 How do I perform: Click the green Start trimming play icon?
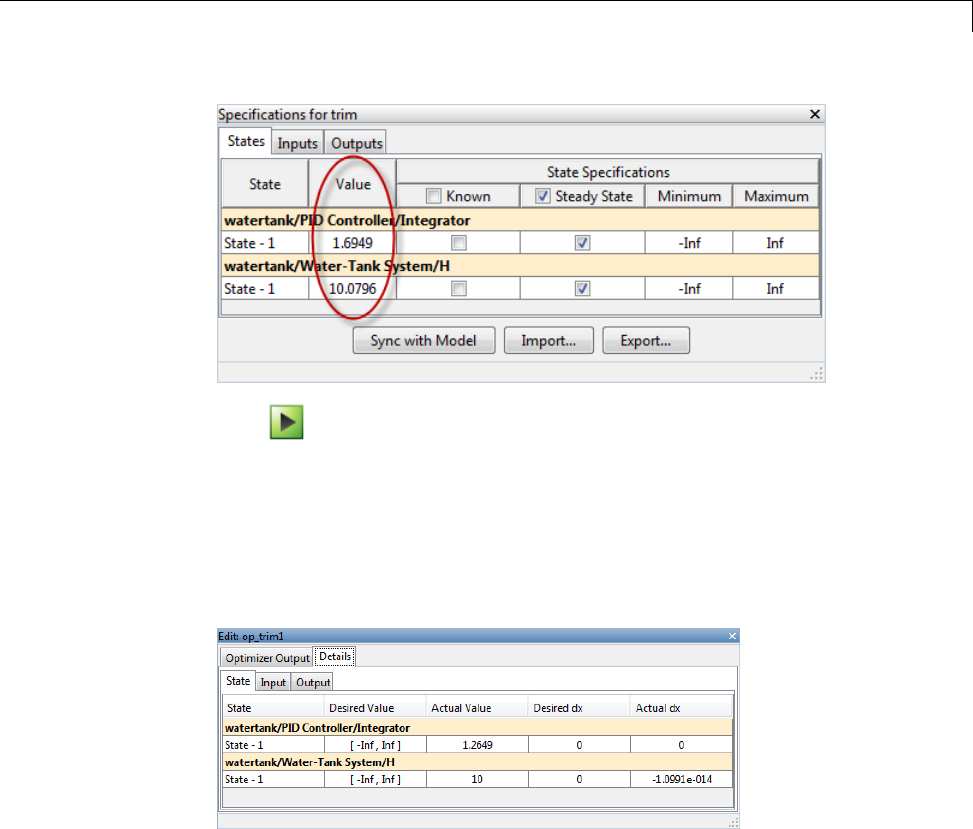coord(287,422)
